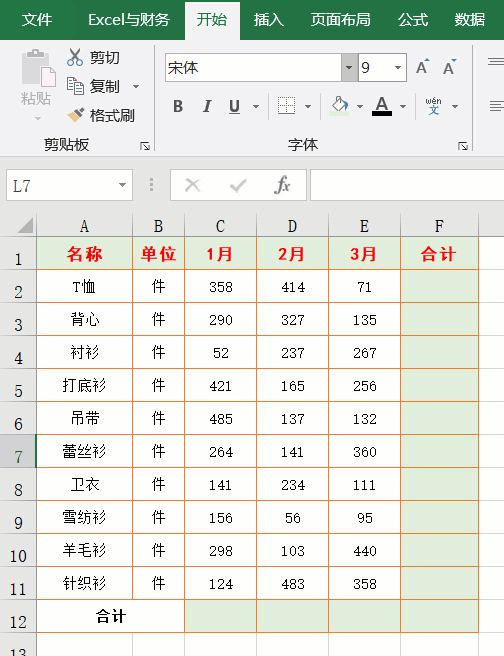The image size is (504, 656).
Task: Switch to 开始 tab
Action: 212,20
